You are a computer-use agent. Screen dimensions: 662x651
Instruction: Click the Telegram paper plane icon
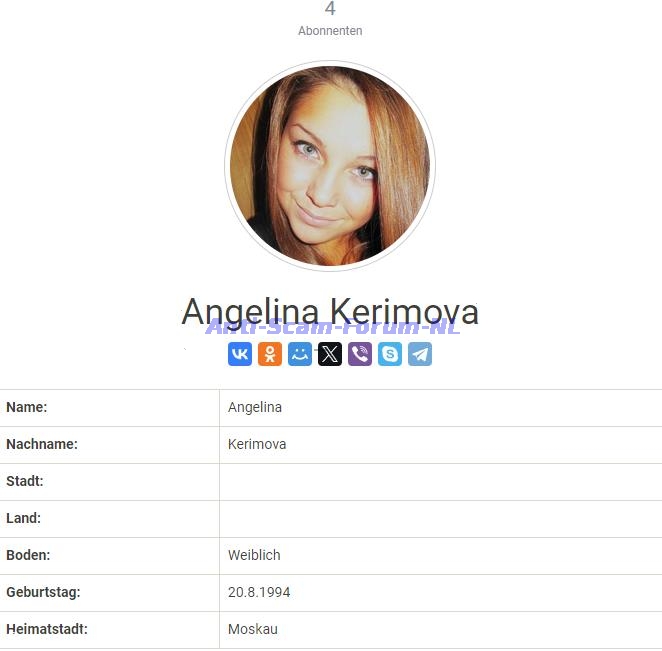click(420, 354)
